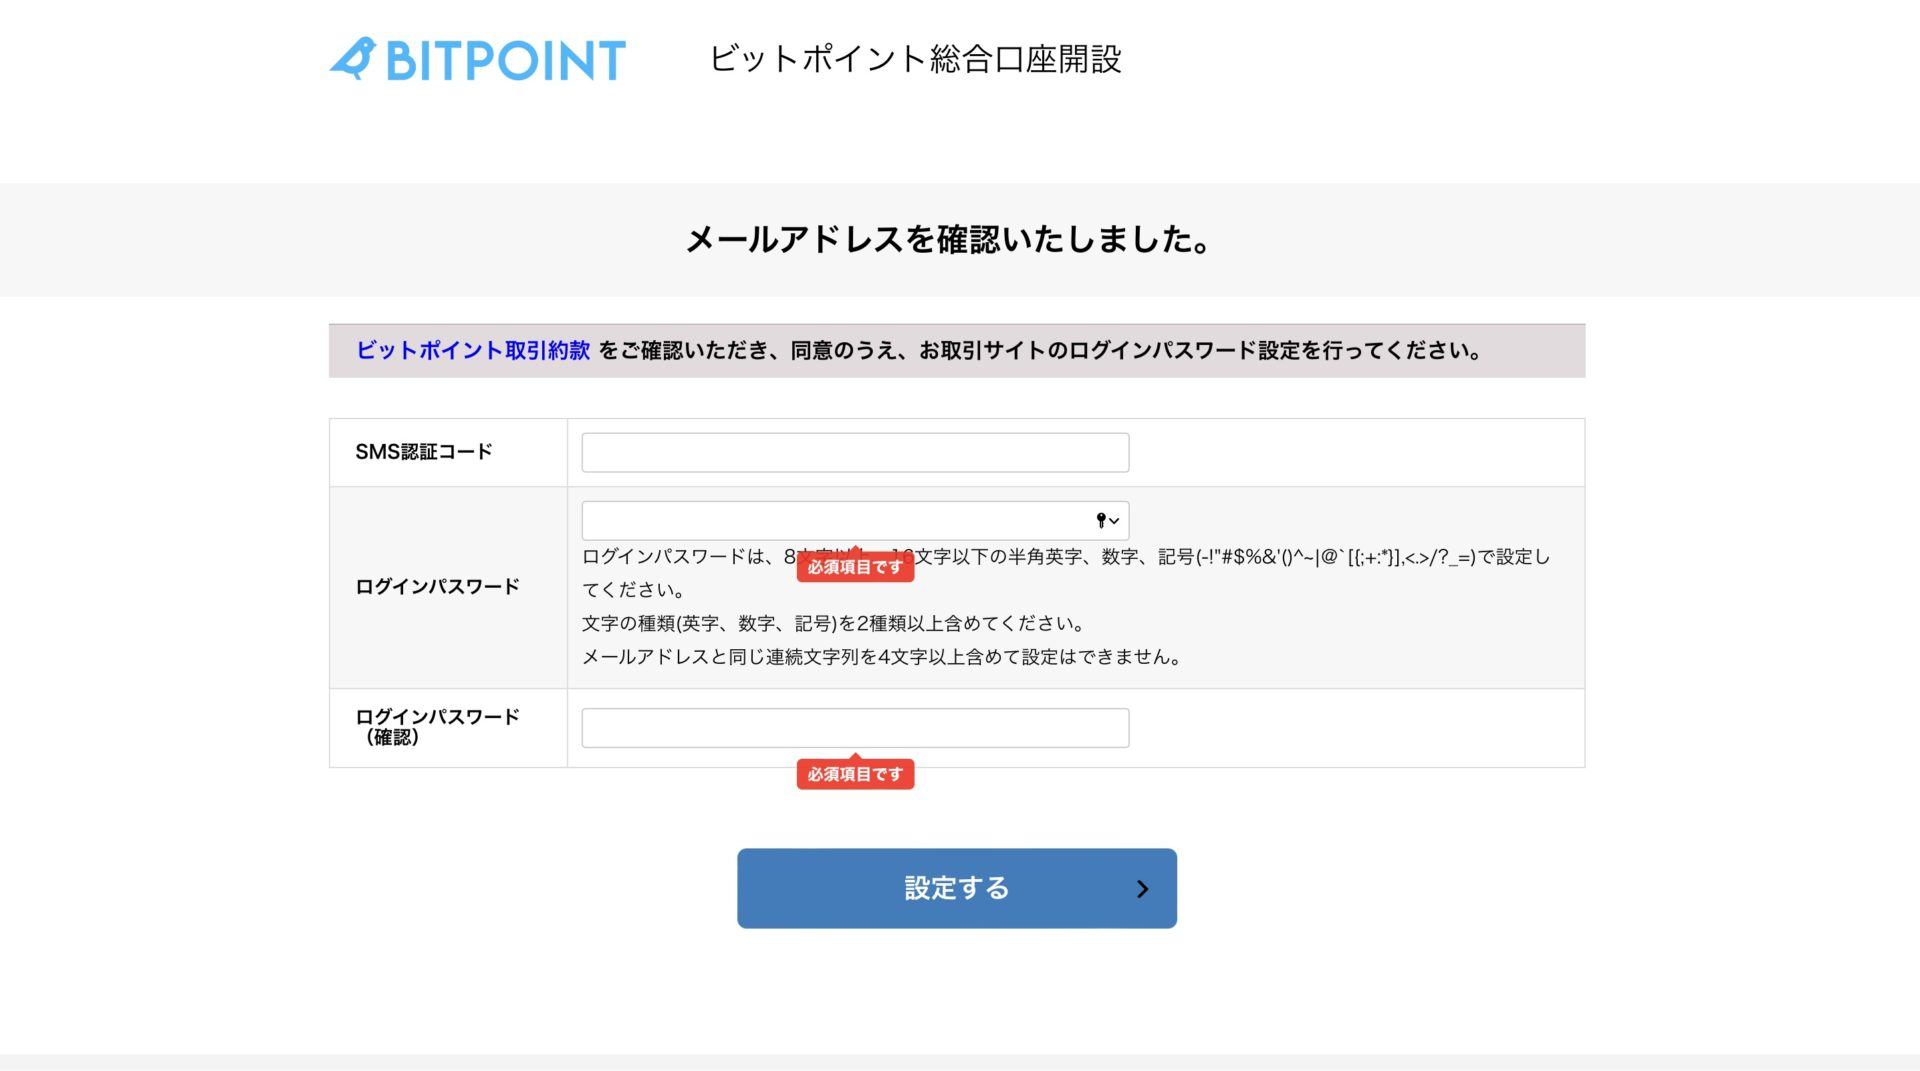
Task: Focus the SMS認証コード input field
Action: 855,453
